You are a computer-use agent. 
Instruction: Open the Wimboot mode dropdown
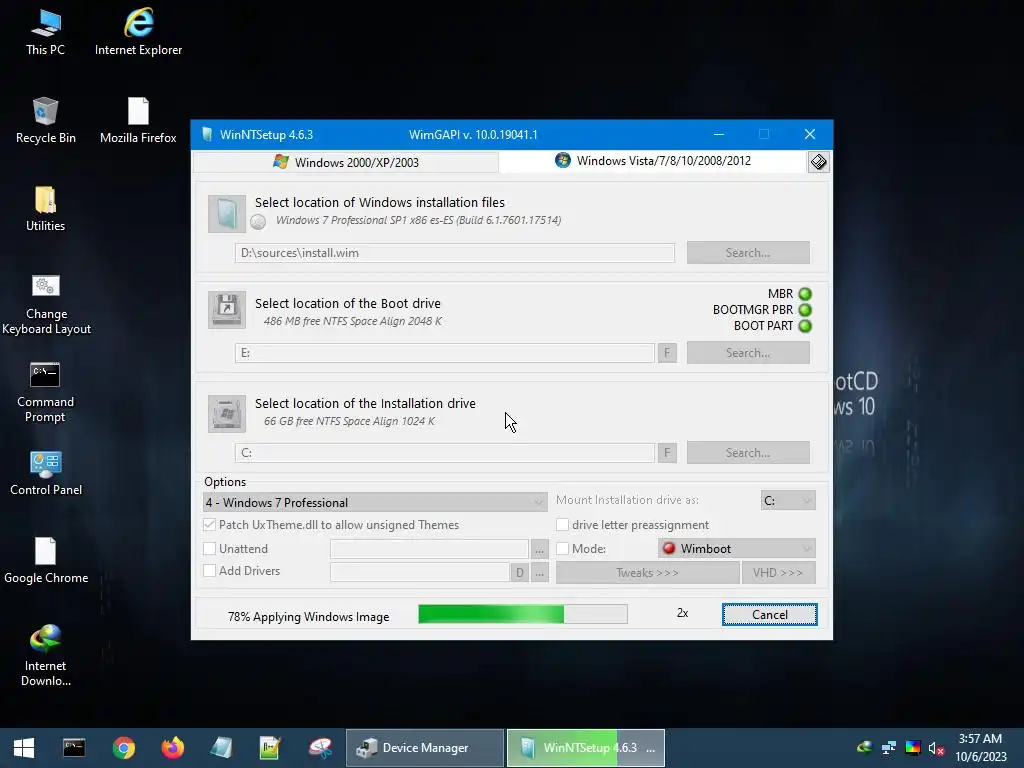click(737, 549)
